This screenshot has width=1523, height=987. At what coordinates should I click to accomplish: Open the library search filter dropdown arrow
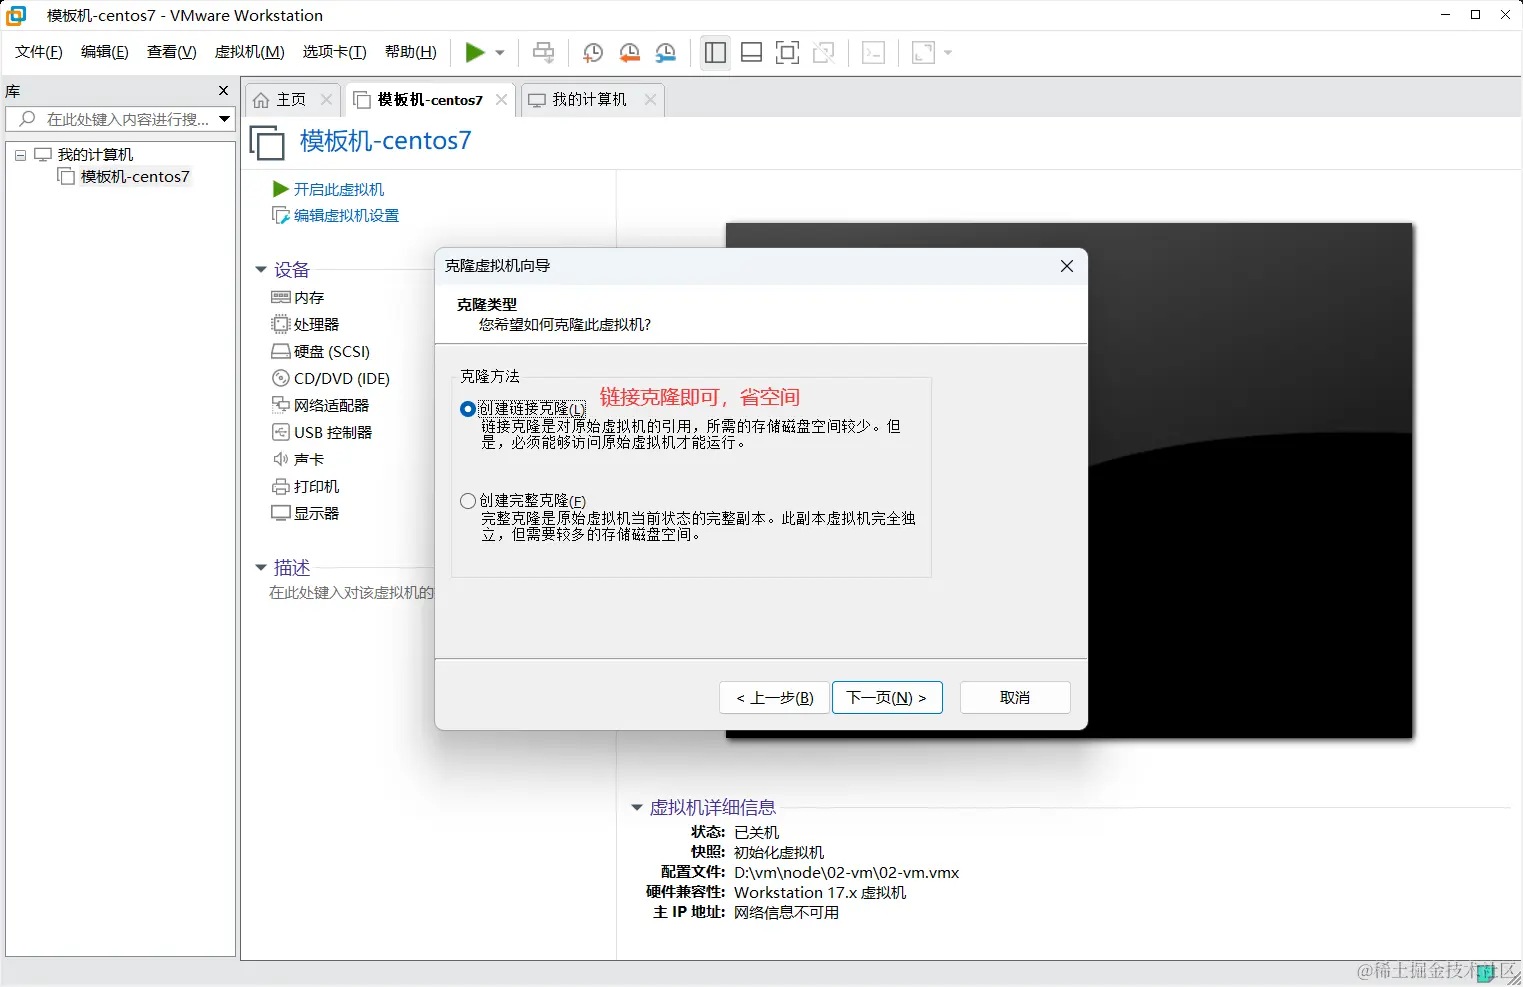click(x=225, y=119)
